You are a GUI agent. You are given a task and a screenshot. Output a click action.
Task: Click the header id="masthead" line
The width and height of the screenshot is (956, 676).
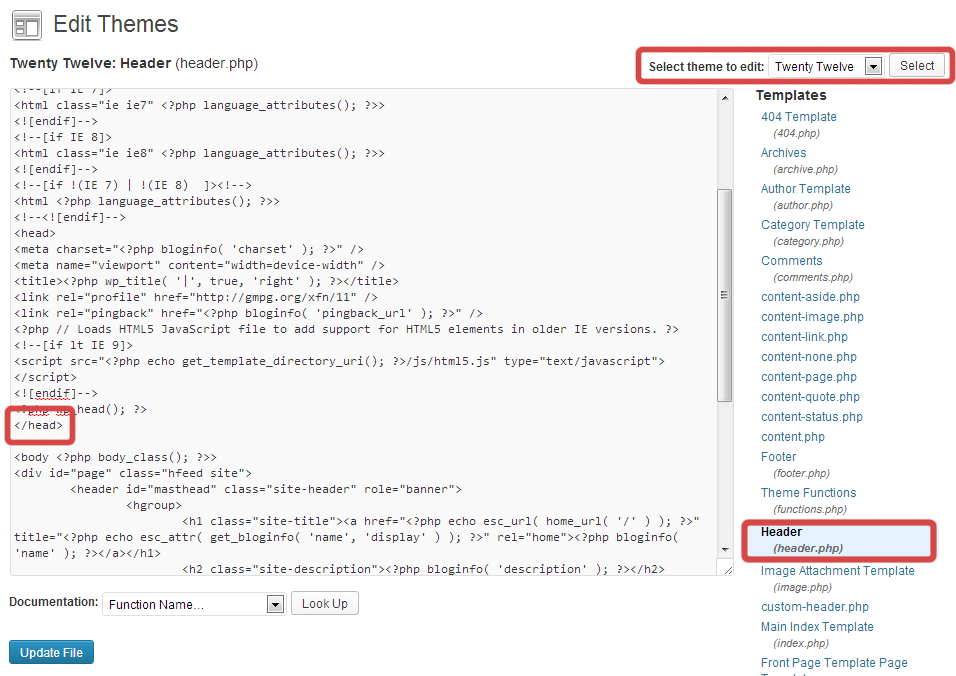[266, 489]
